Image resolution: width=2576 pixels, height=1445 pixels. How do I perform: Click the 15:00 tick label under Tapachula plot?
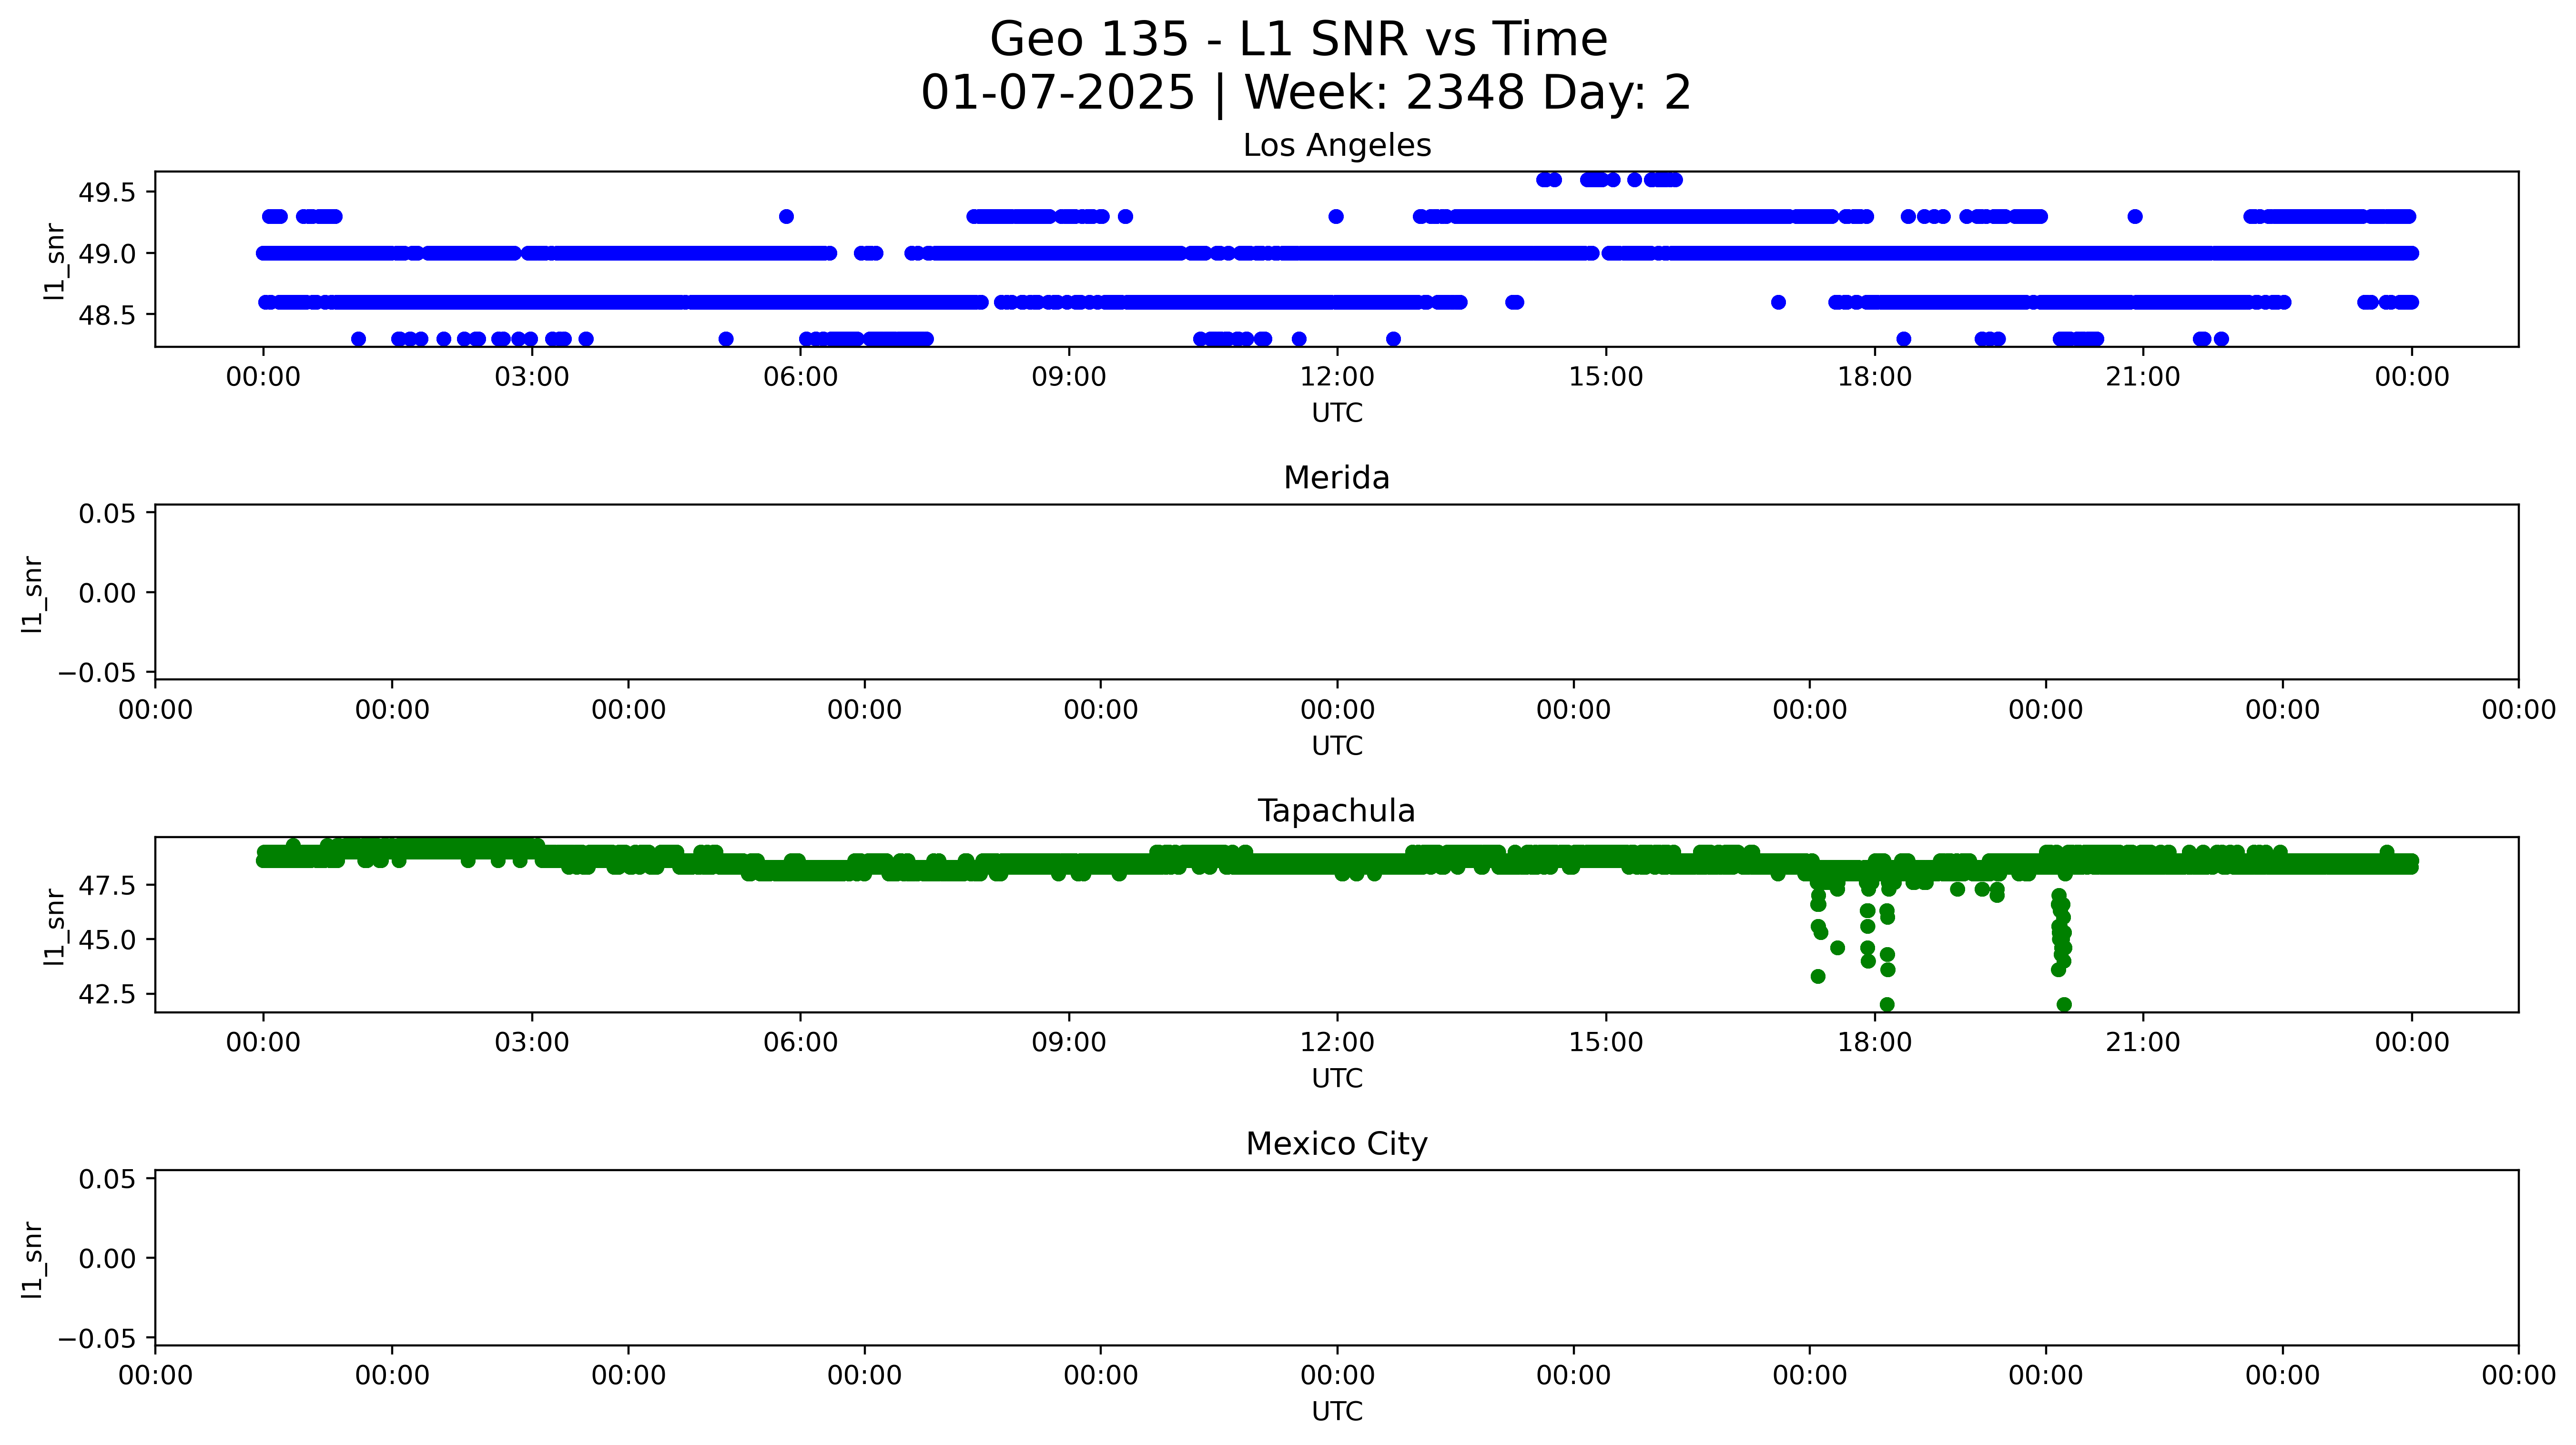[x=1605, y=1043]
